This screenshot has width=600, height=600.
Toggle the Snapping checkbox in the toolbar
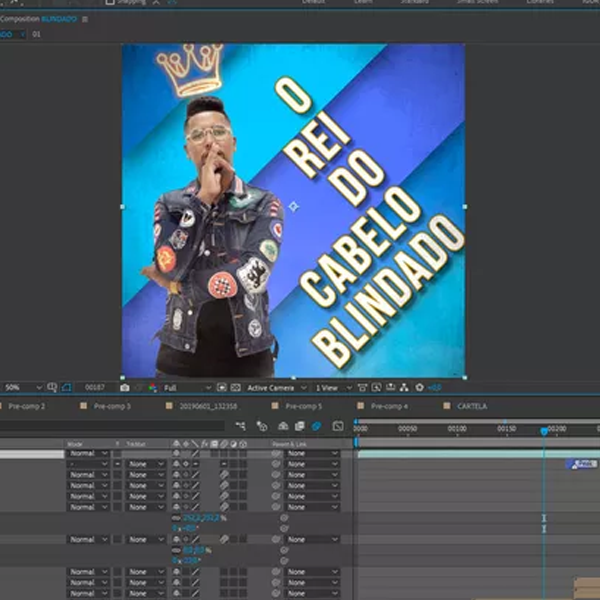pyautogui.click(x=110, y=2)
